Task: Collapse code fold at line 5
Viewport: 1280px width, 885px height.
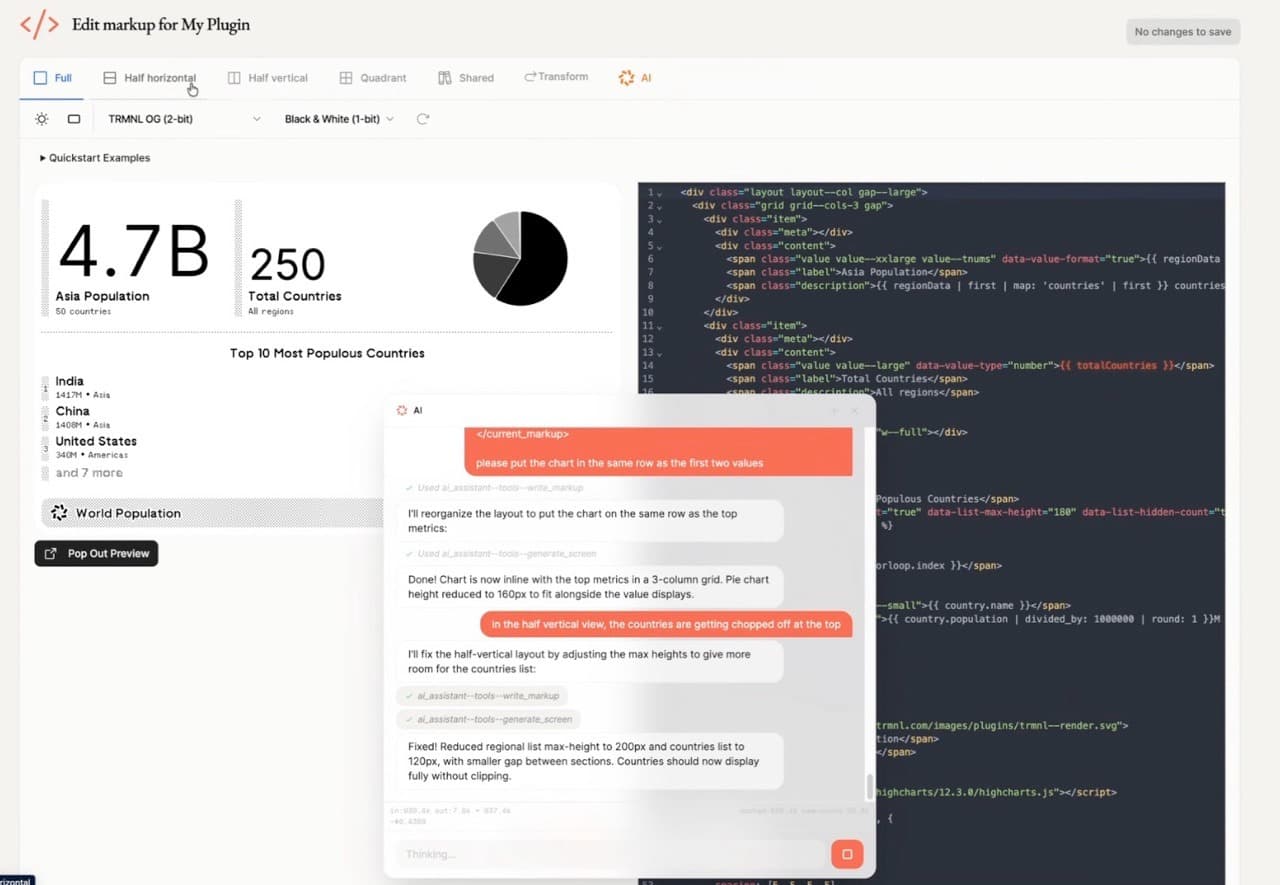Action: pyautogui.click(x=661, y=246)
